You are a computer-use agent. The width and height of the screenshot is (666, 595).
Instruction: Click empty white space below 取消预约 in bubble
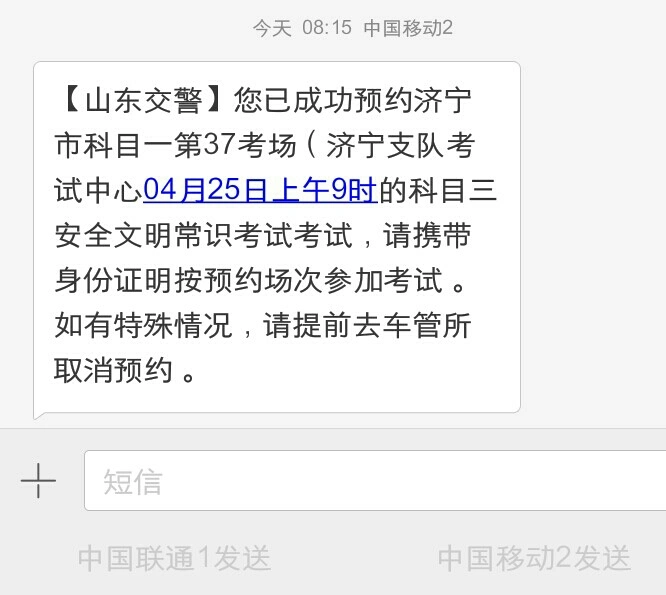(x=276, y=398)
